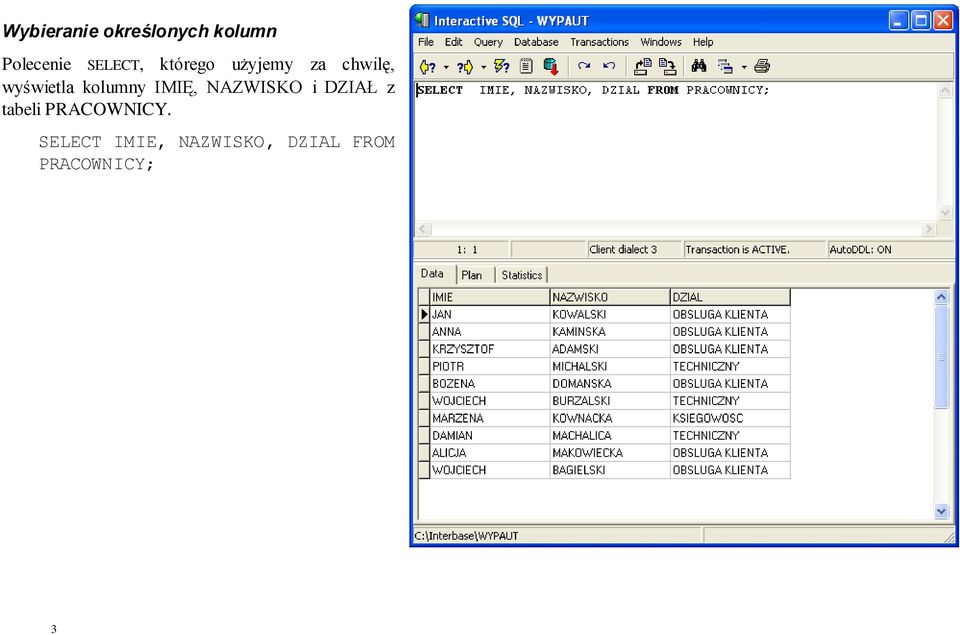Select the row indicator beside JAN
The width and height of the screenshot is (960, 635).
(x=424, y=314)
